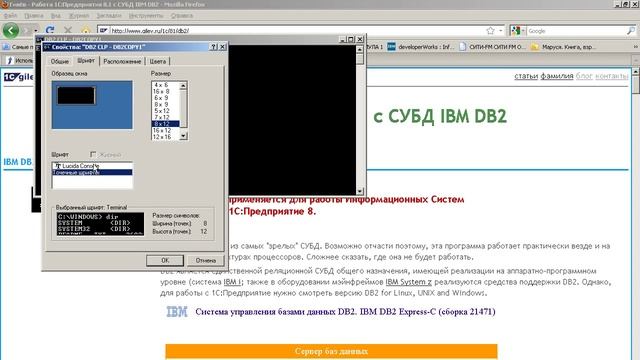Click the orange Сервер баз данных banner
The height and width of the screenshot is (360, 640).
pyautogui.click(x=331, y=351)
